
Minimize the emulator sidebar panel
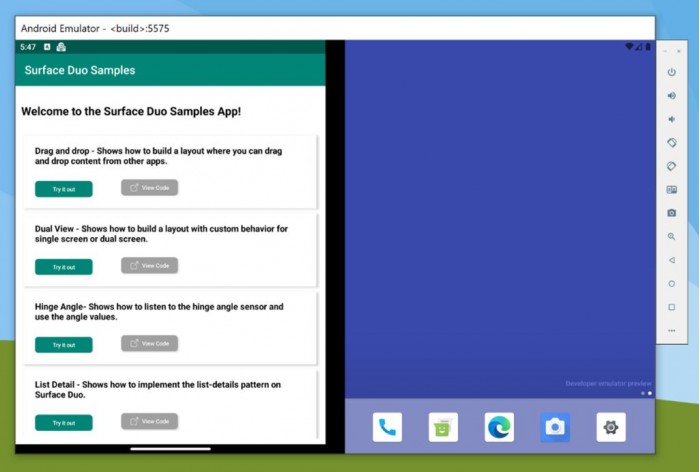pos(665,51)
